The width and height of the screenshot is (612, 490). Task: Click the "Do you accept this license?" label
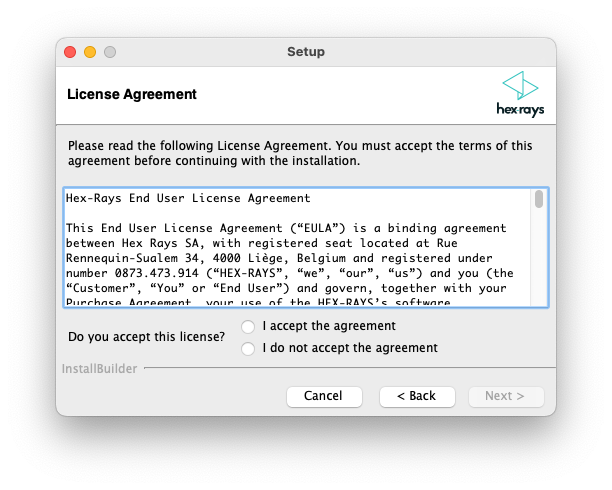[x=147, y=337]
